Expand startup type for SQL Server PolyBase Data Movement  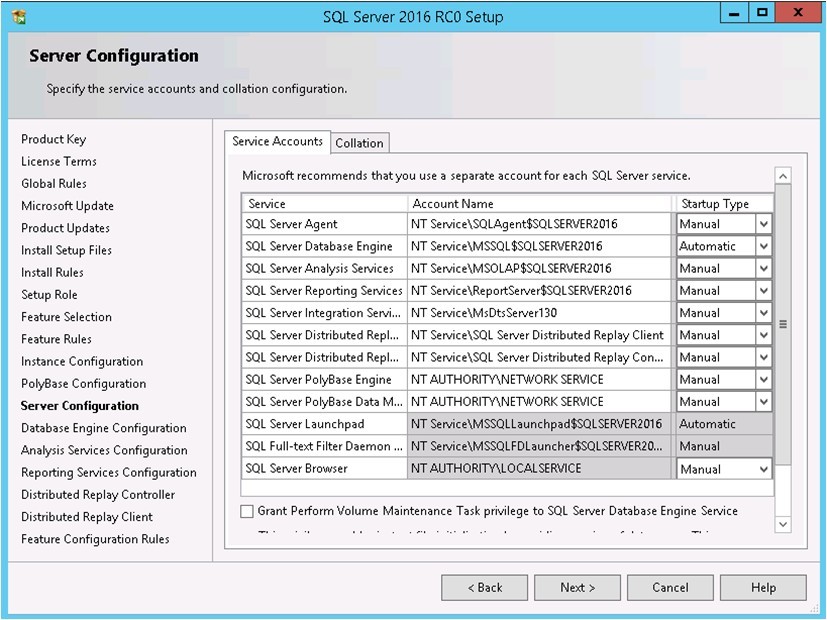coord(763,401)
